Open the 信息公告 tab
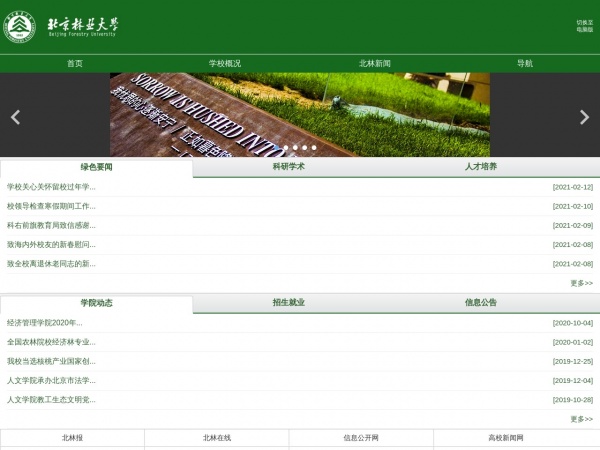The image size is (600, 450). [x=481, y=302]
